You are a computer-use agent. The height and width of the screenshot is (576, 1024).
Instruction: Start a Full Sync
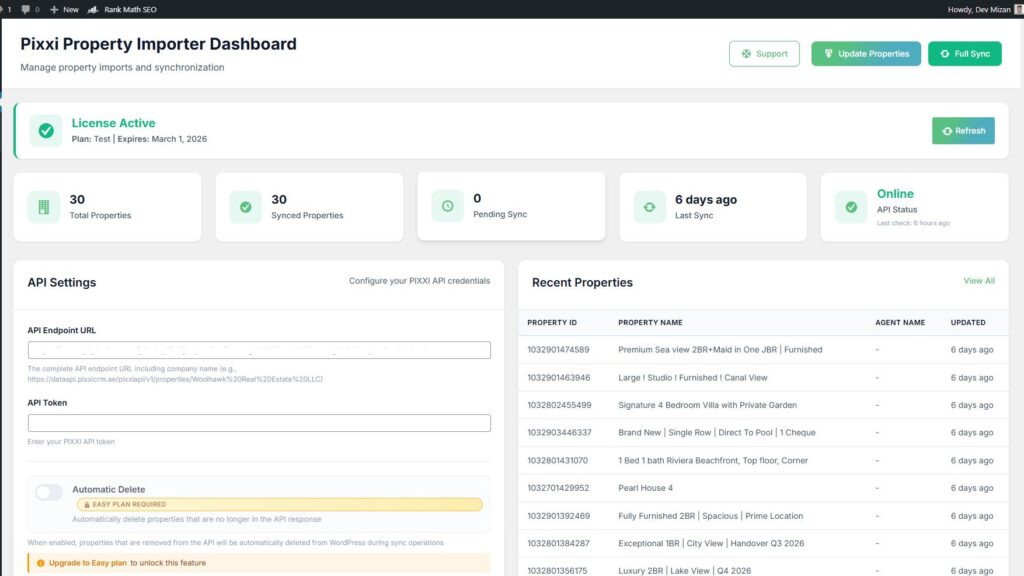point(964,54)
